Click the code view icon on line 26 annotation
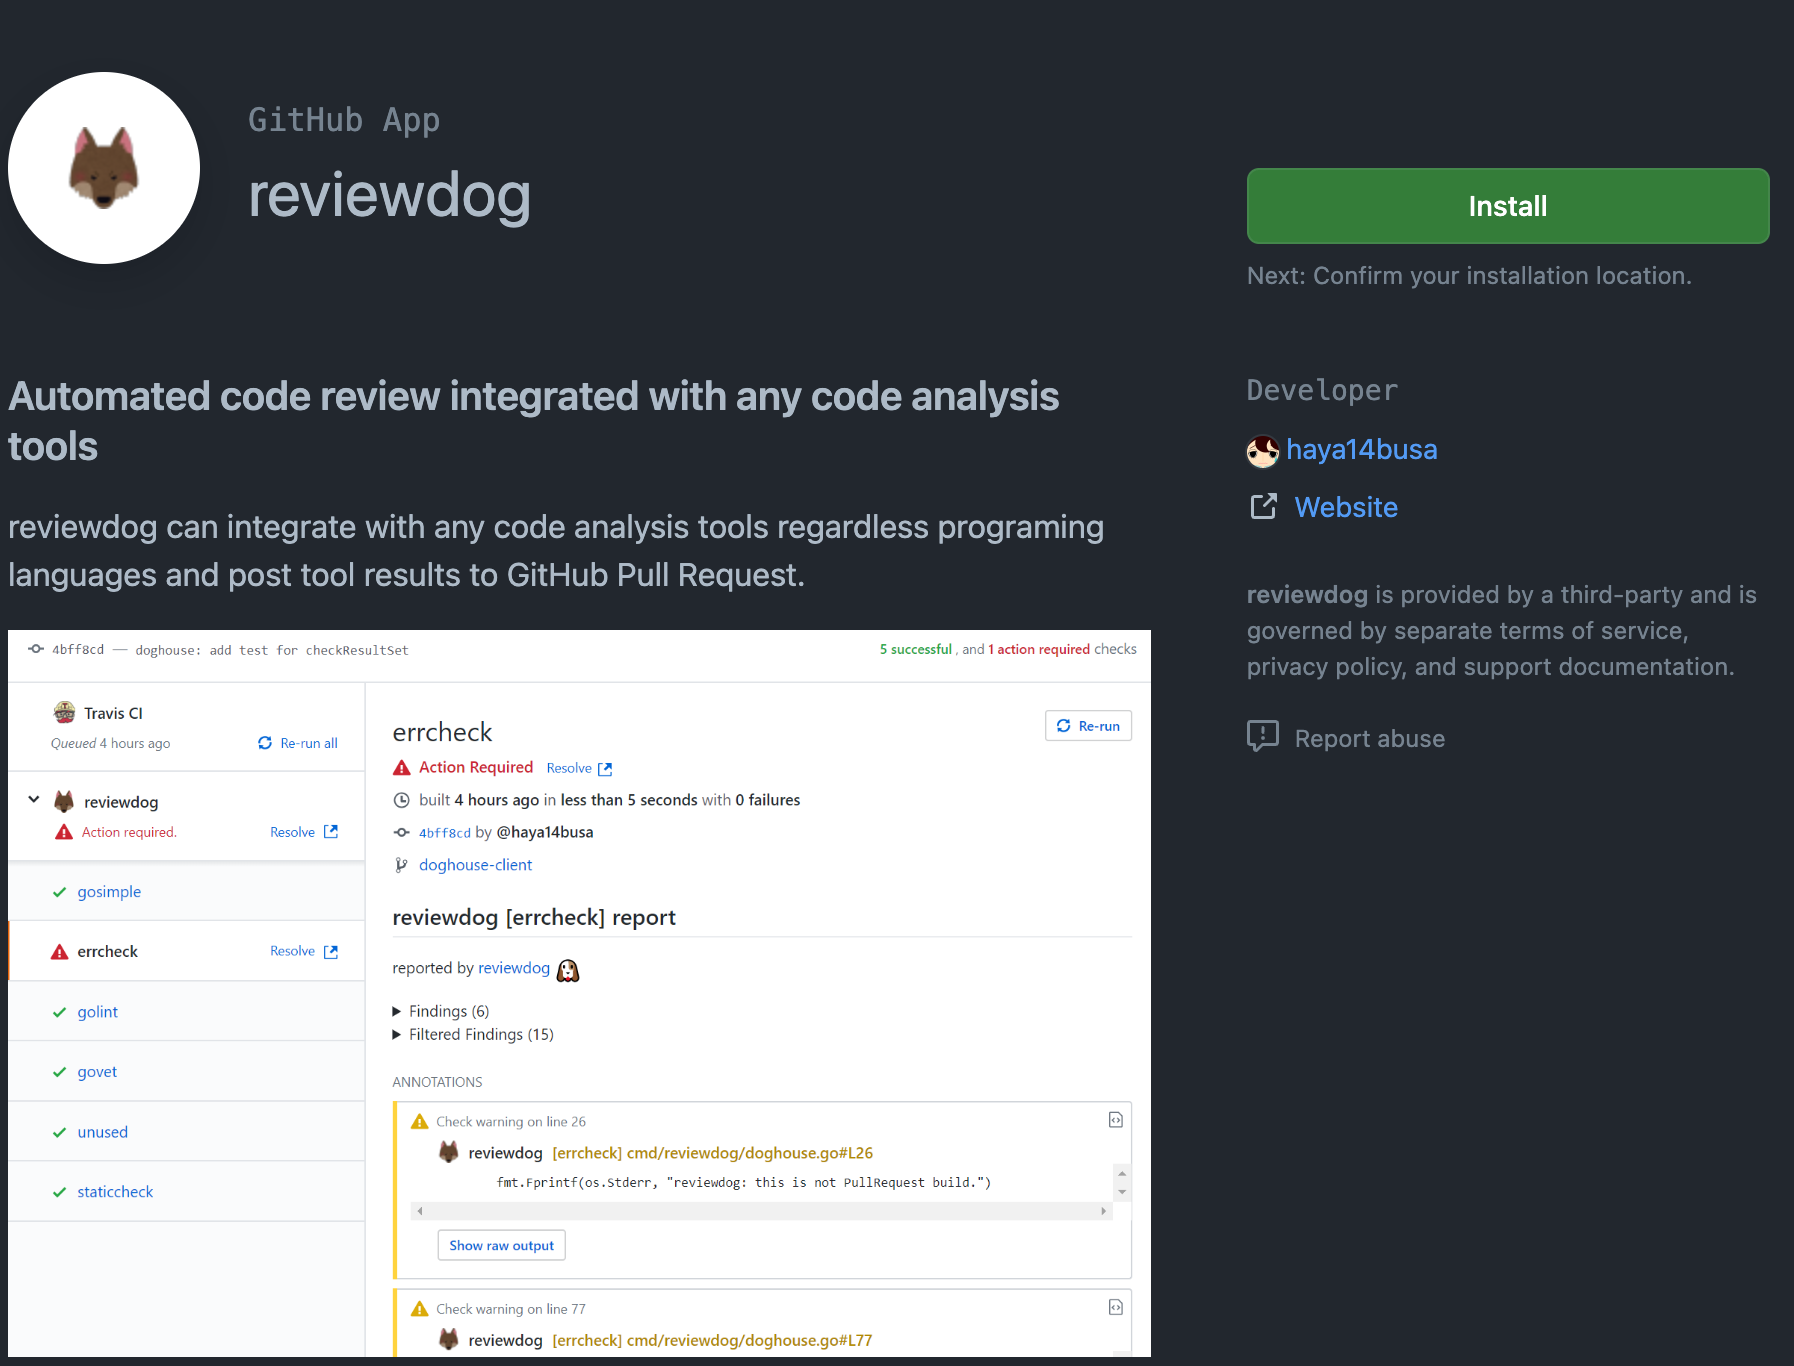 (1116, 1120)
